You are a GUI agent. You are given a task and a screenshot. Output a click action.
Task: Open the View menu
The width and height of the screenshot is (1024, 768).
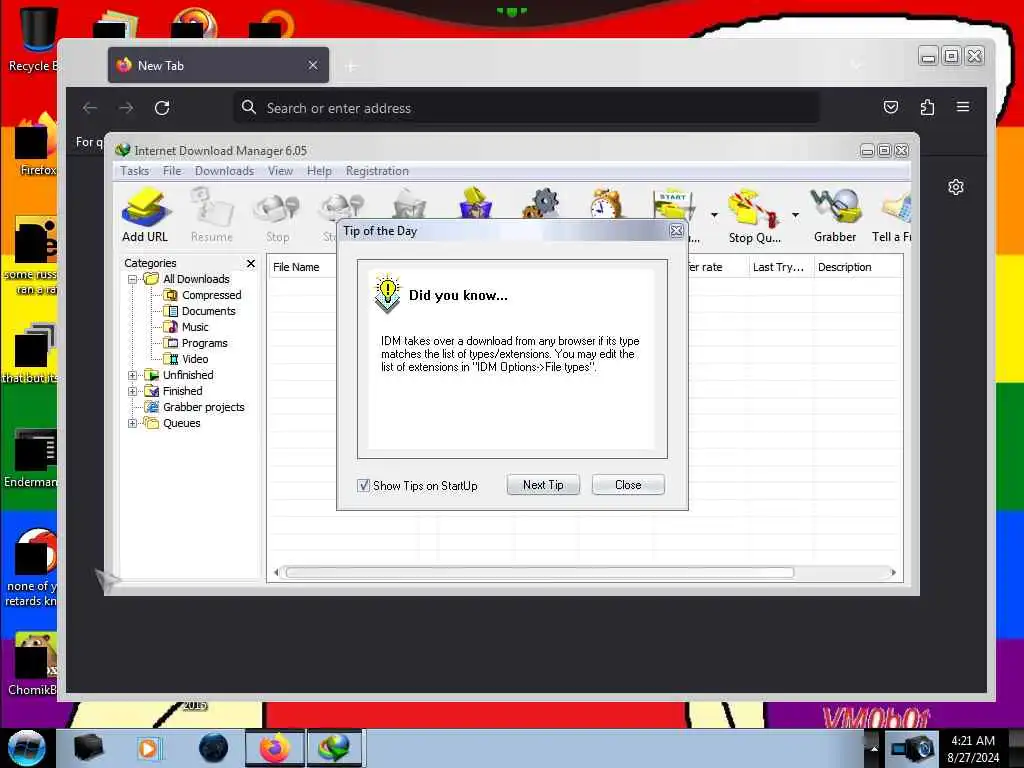280,171
